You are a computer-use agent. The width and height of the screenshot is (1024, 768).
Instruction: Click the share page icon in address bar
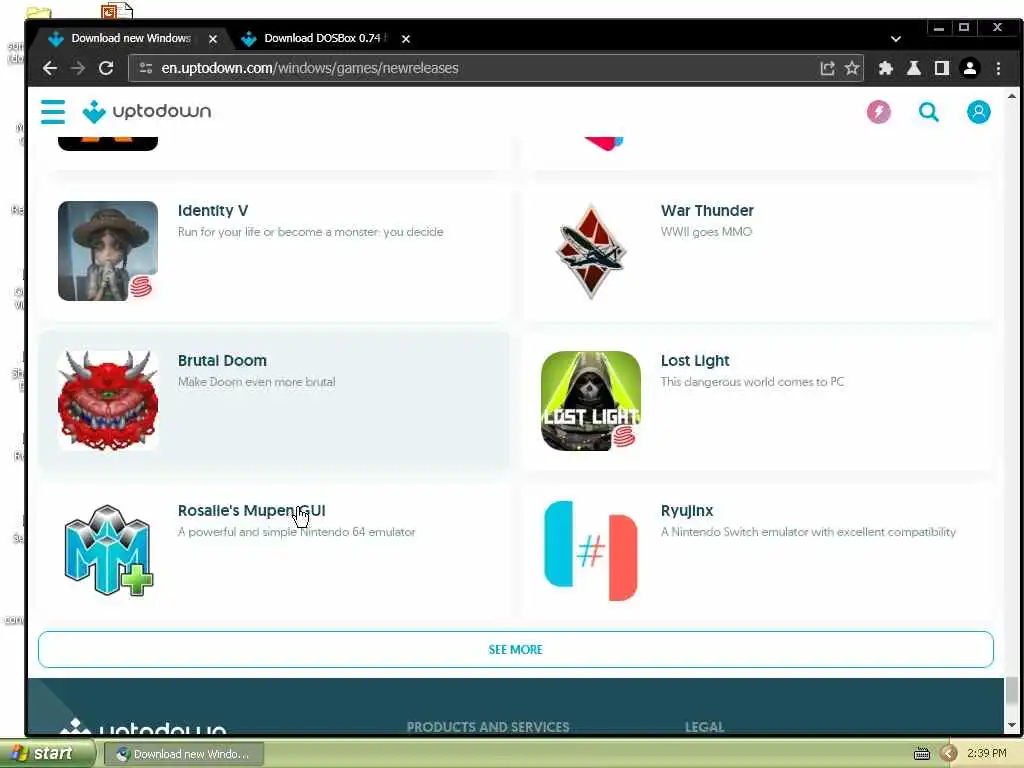click(x=827, y=68)
